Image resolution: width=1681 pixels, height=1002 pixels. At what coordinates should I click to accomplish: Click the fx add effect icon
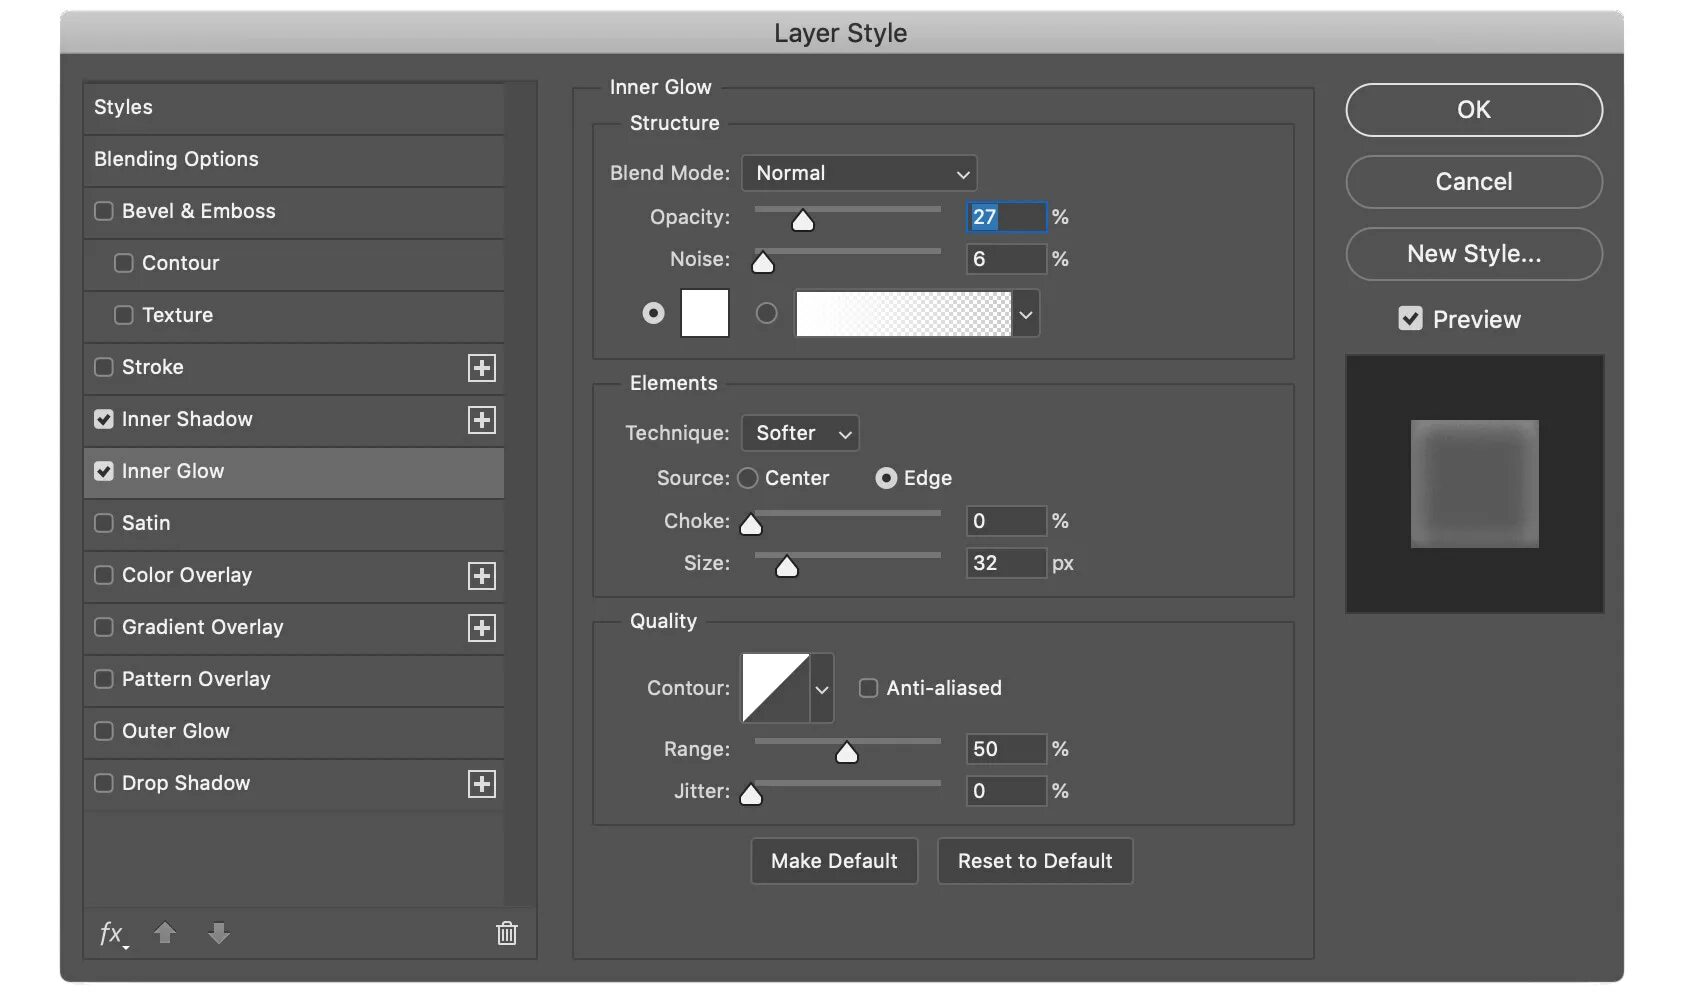[x=112, y=934]
